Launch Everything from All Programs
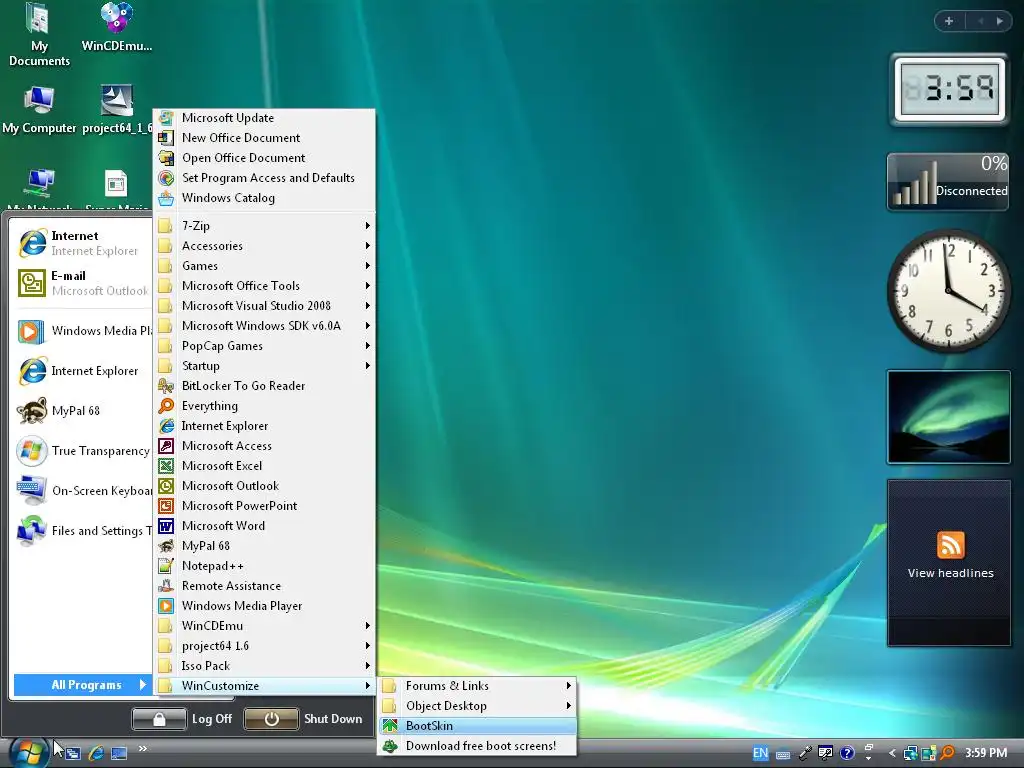 click(265, 406)
